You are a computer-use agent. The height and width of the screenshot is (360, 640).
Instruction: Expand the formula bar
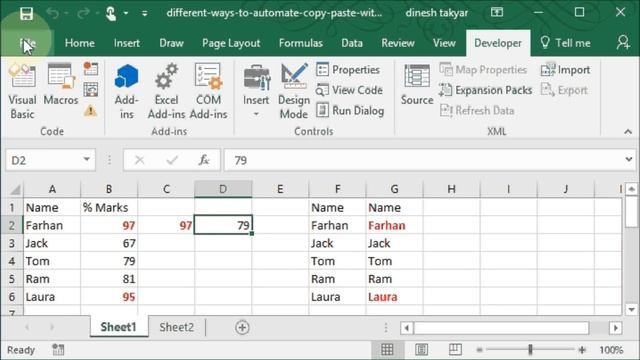tap(629, 159)
